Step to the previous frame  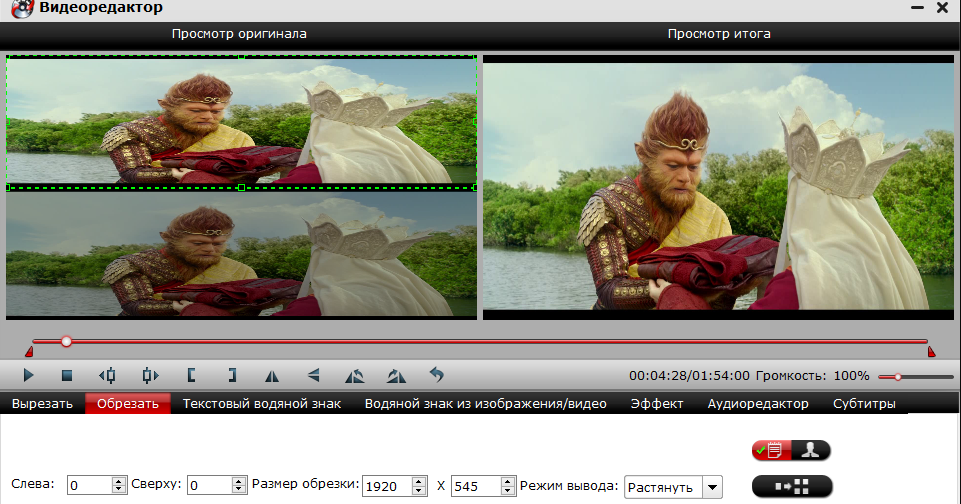pyautogui.click(x=107, y=375)
